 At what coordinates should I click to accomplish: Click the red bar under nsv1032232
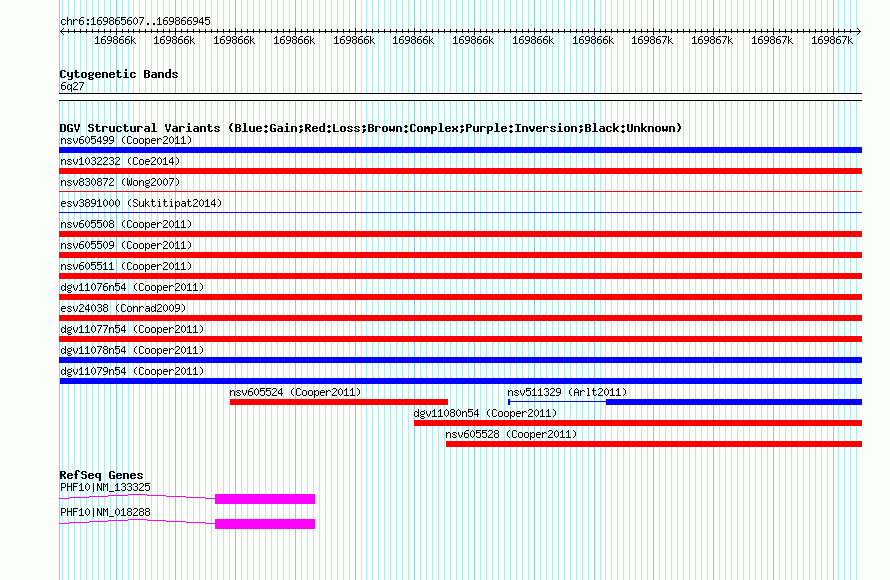(x=460, y=171)
